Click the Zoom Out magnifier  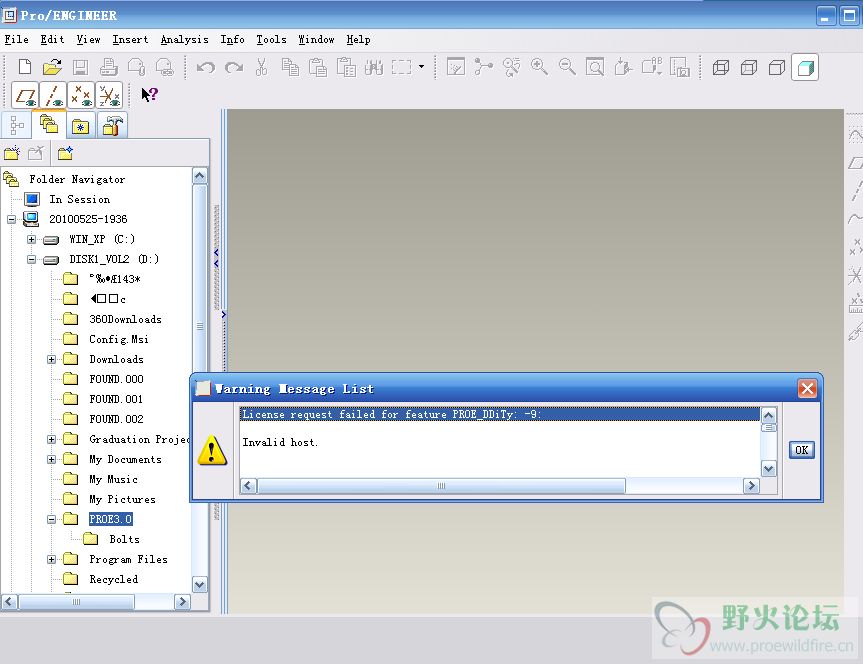pyautogui.click(x=567, y=67)
